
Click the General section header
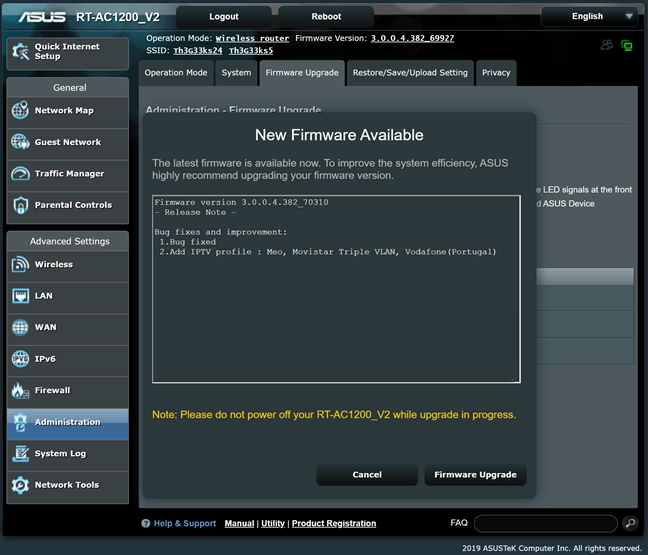pyautogui.click(x=69, y=88)
